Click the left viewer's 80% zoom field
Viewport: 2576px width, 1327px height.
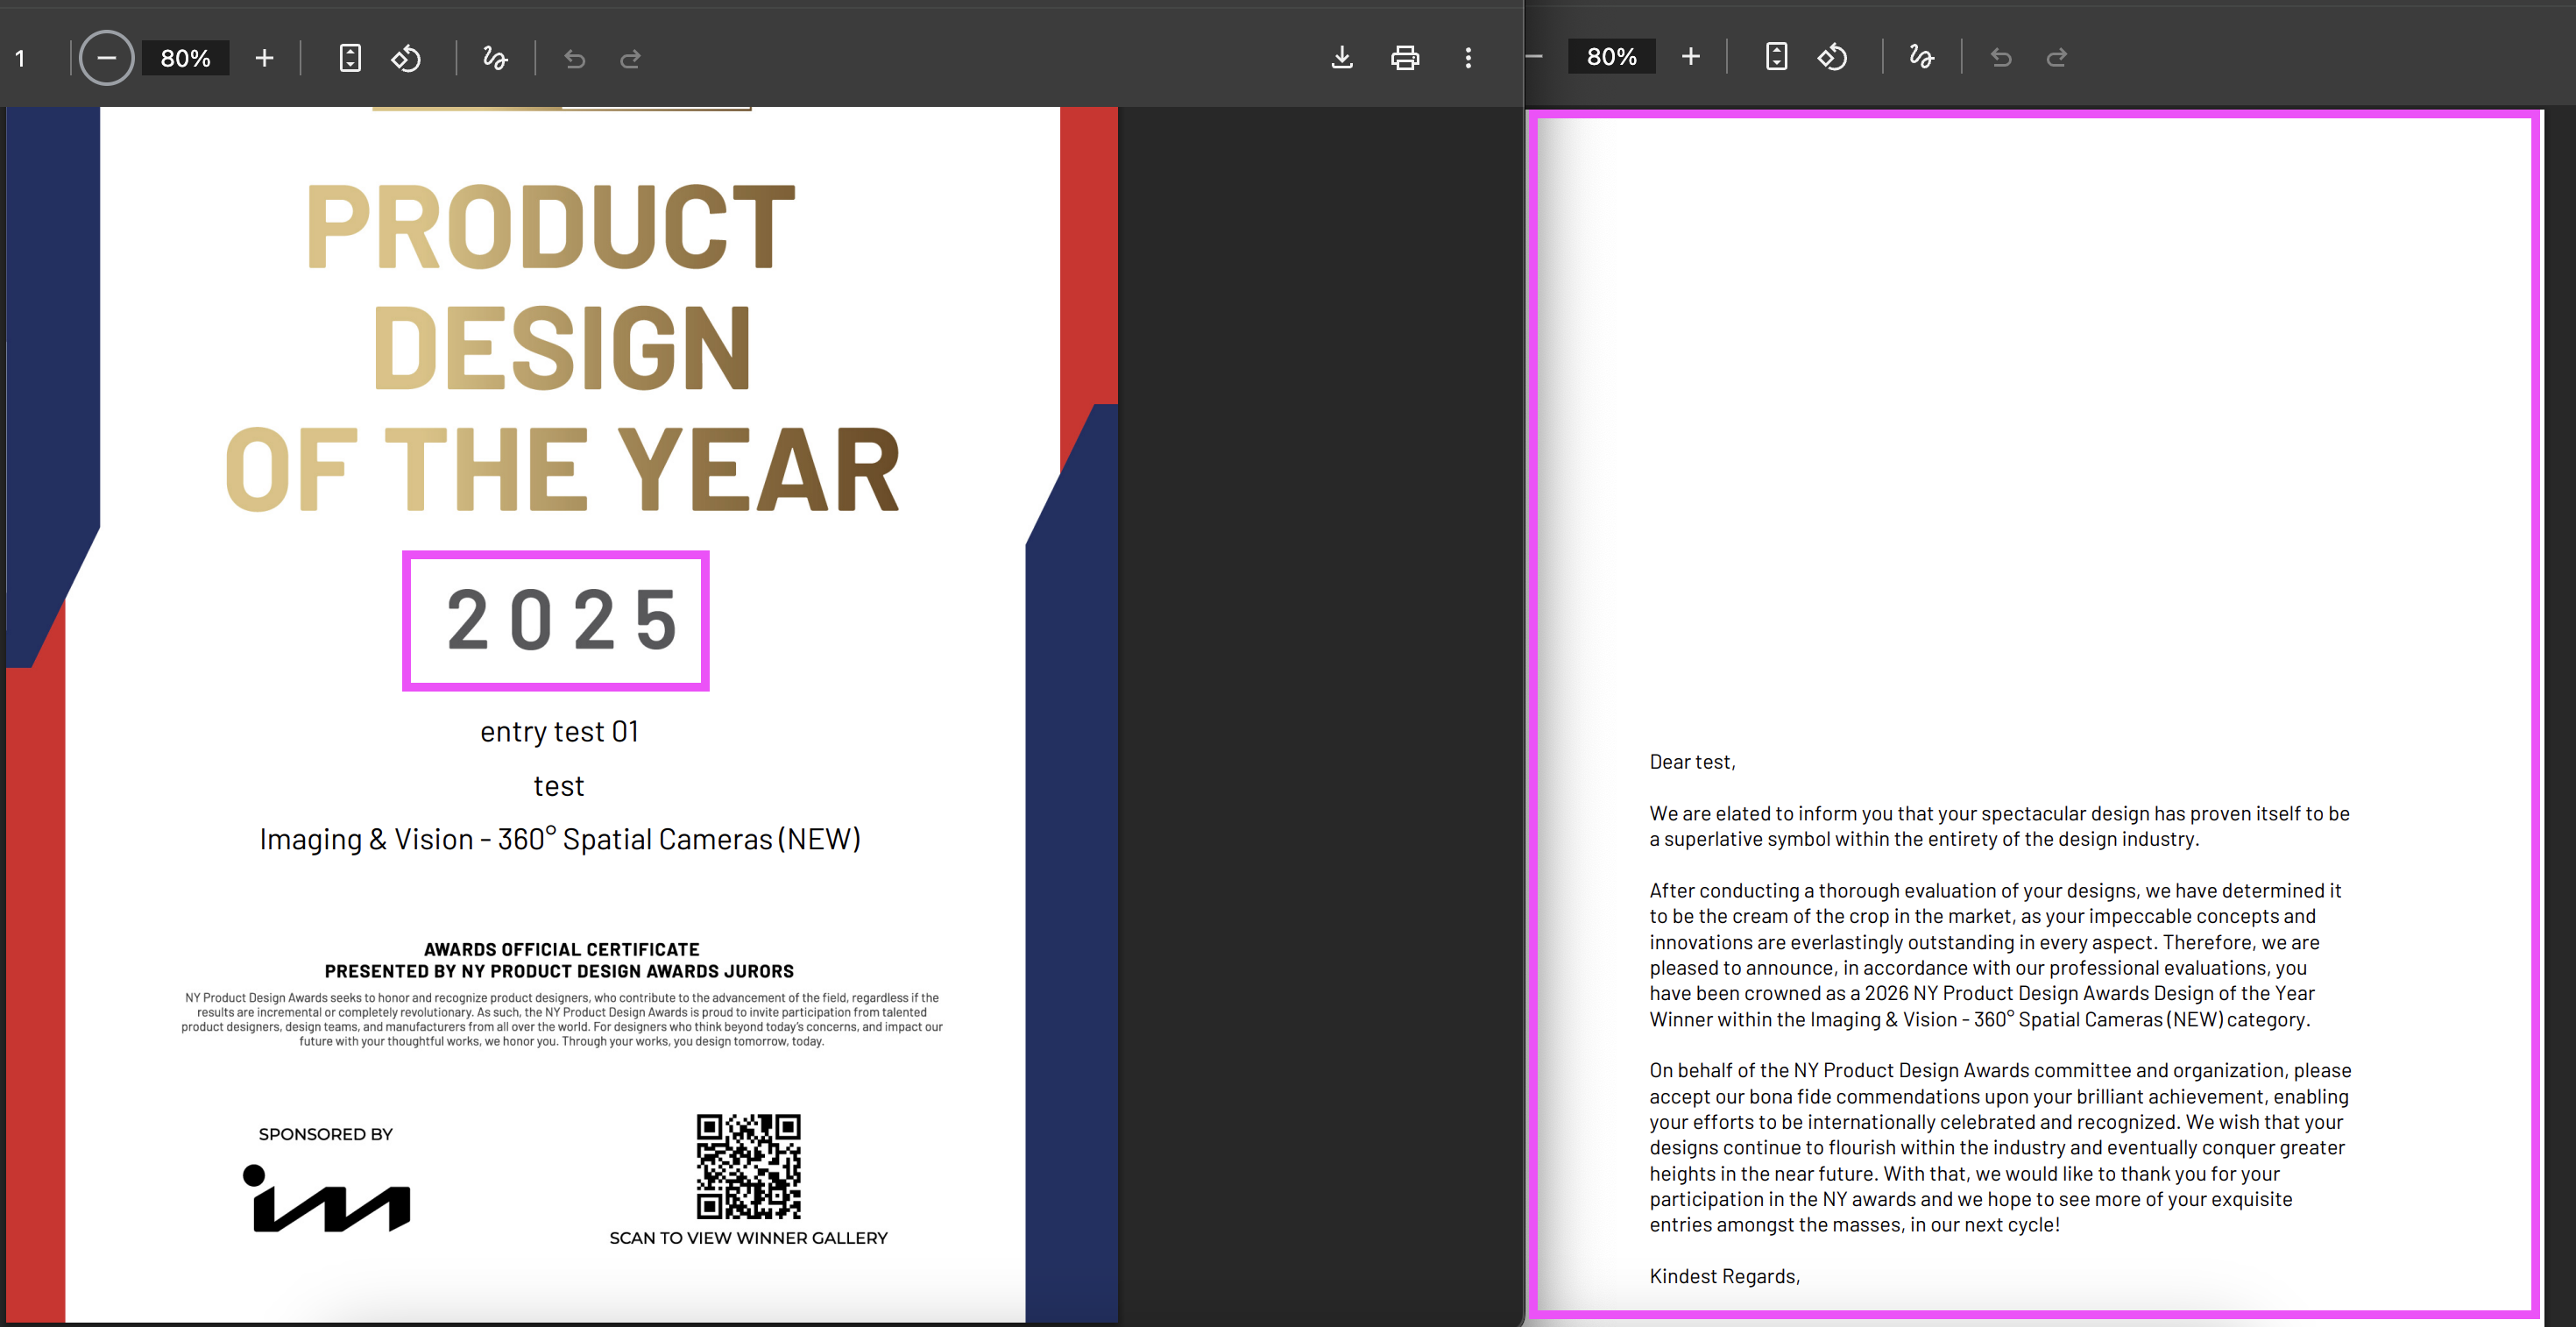click(186, 58)
